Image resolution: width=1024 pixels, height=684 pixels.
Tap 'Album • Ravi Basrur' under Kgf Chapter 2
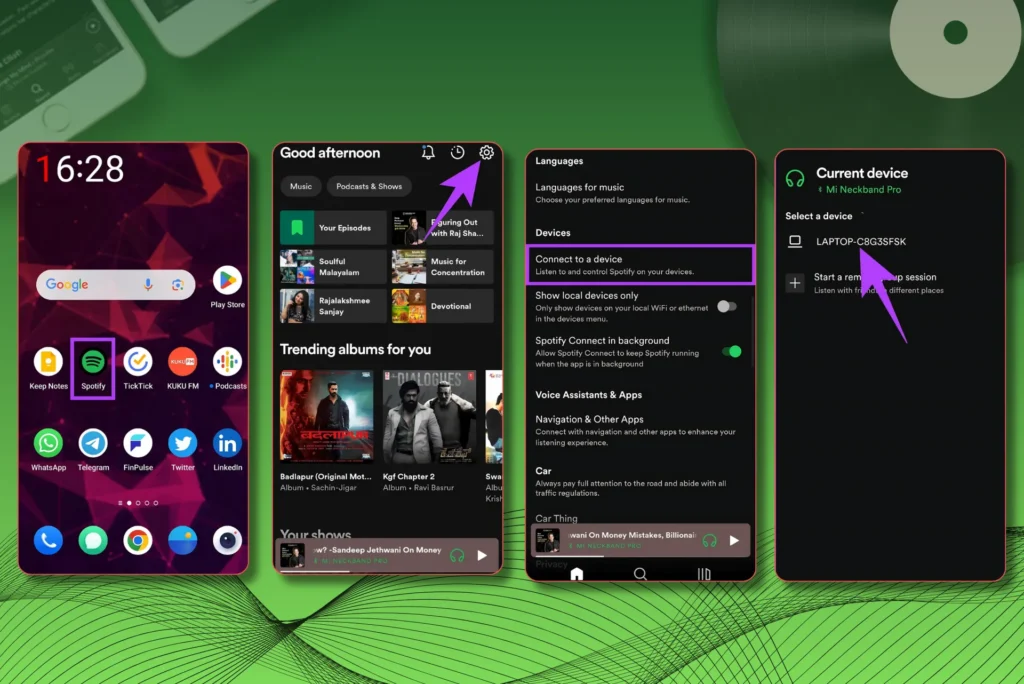418,488
